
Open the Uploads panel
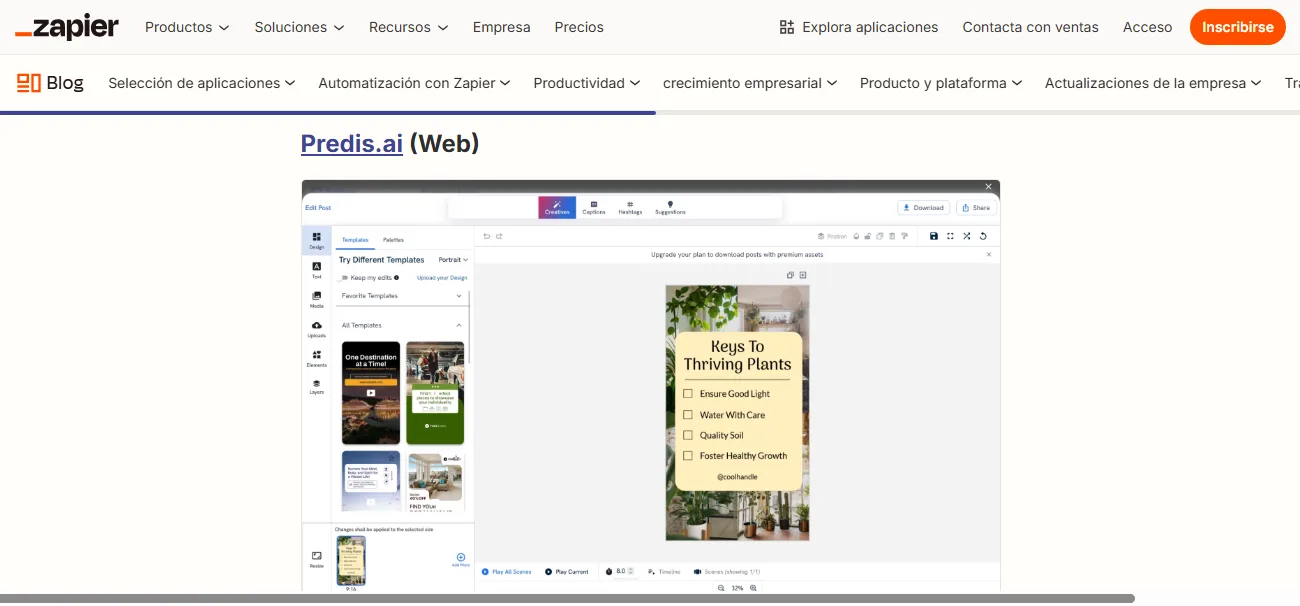click(316, 328)
